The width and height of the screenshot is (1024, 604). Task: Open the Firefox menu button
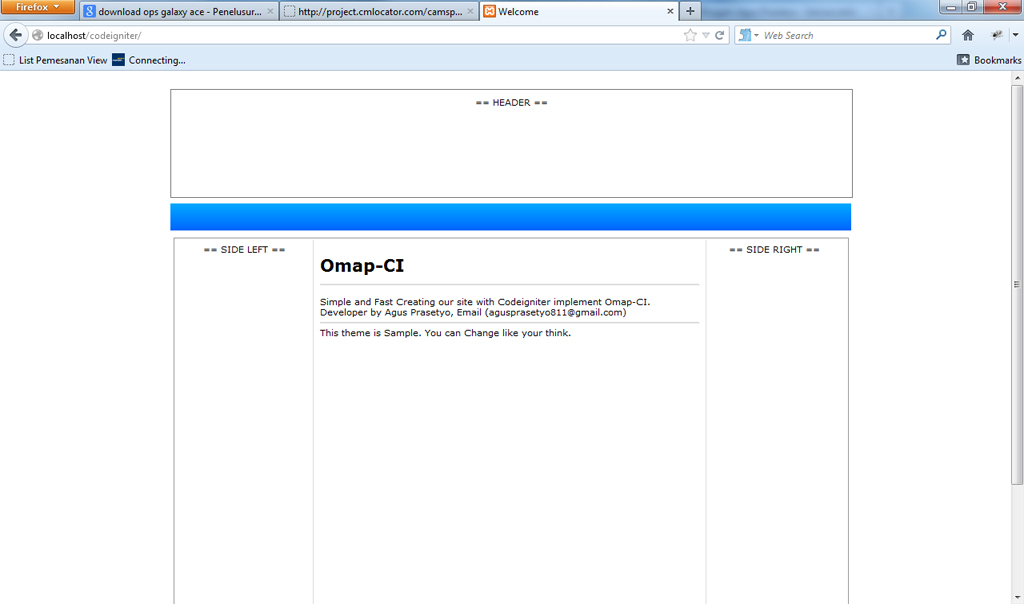38,7
